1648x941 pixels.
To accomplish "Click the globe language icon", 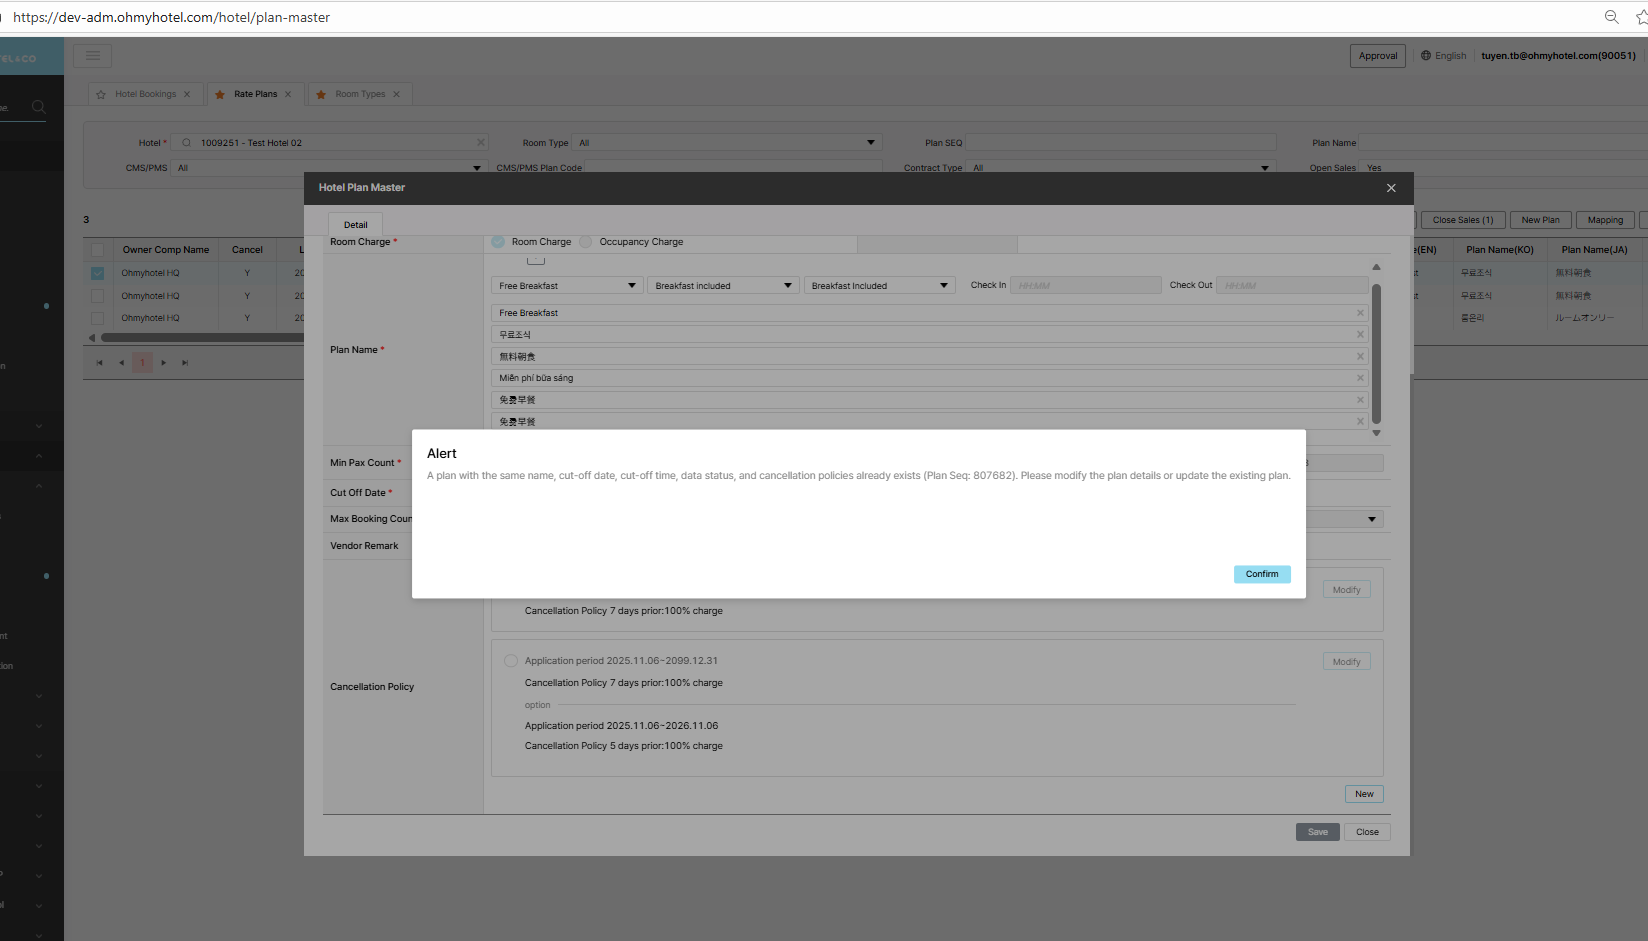I will click(1426, 56).
